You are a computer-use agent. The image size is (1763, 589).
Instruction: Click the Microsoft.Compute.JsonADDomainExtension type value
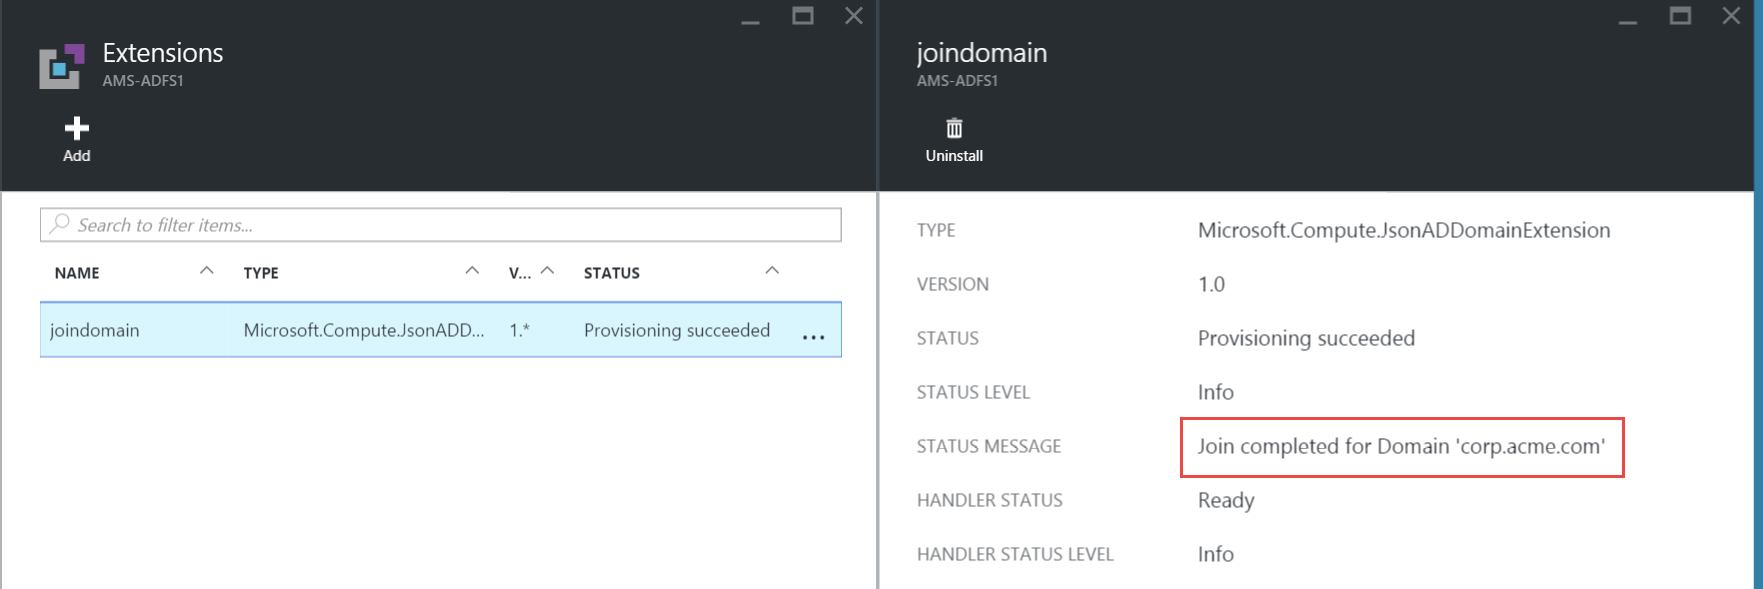point(1403,231)
